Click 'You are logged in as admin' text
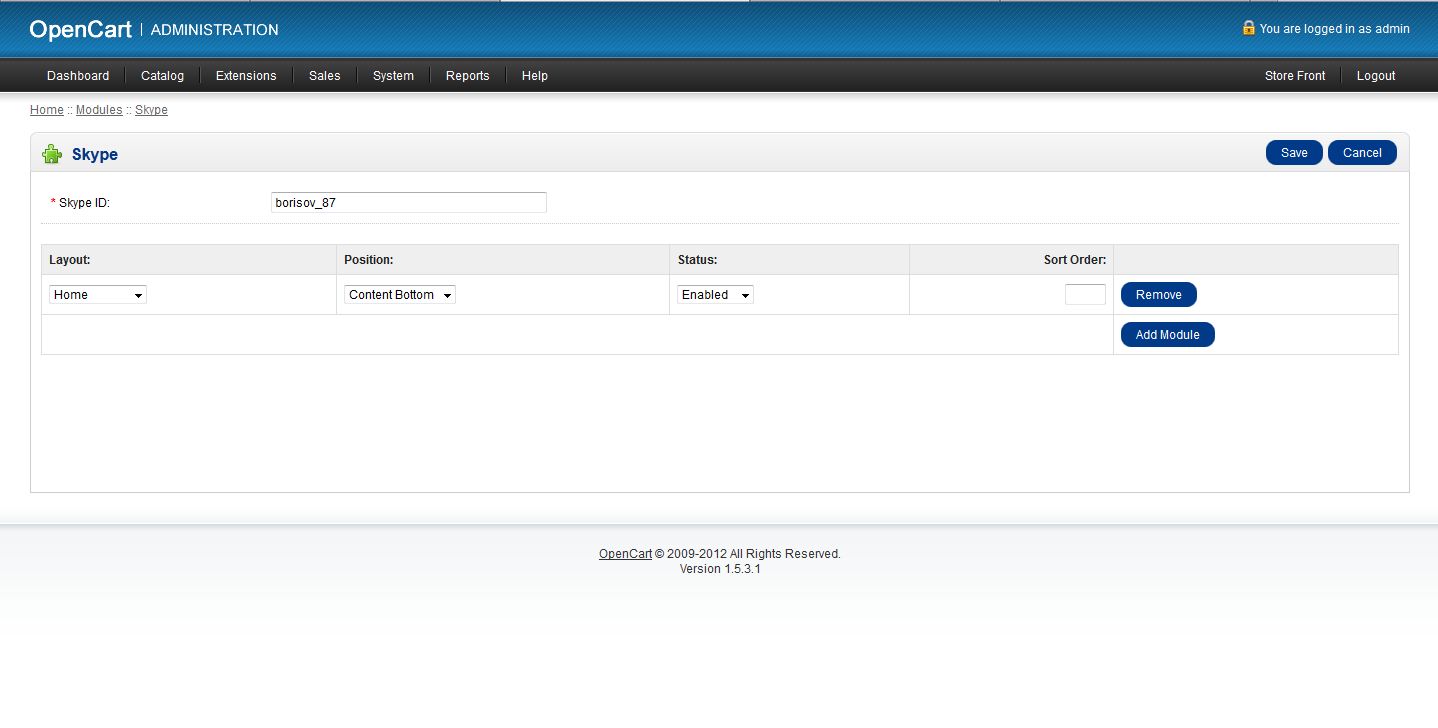The image size is (1438, 728). 1335,29
